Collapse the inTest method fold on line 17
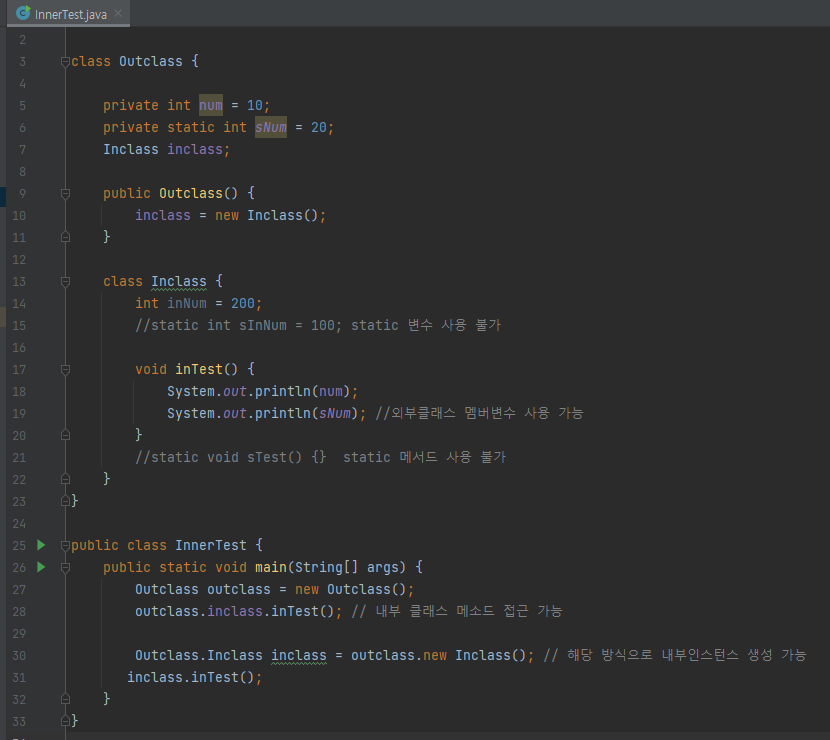 (x=65, y=369)
